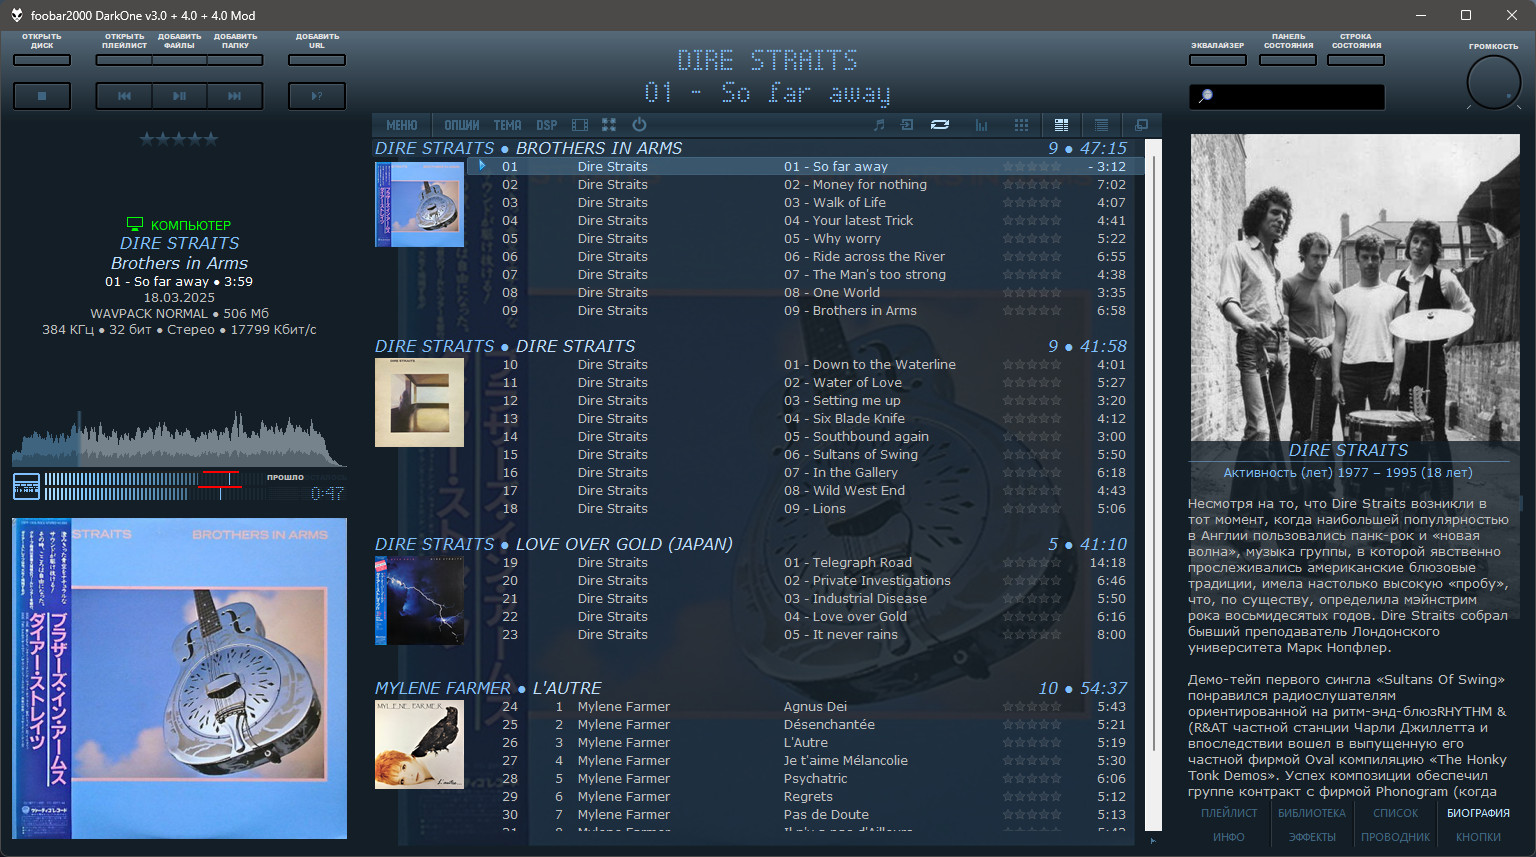Rate 'Regrets' using its stars
This screenshot has height=857, width=1536.
click(1032, 796)
